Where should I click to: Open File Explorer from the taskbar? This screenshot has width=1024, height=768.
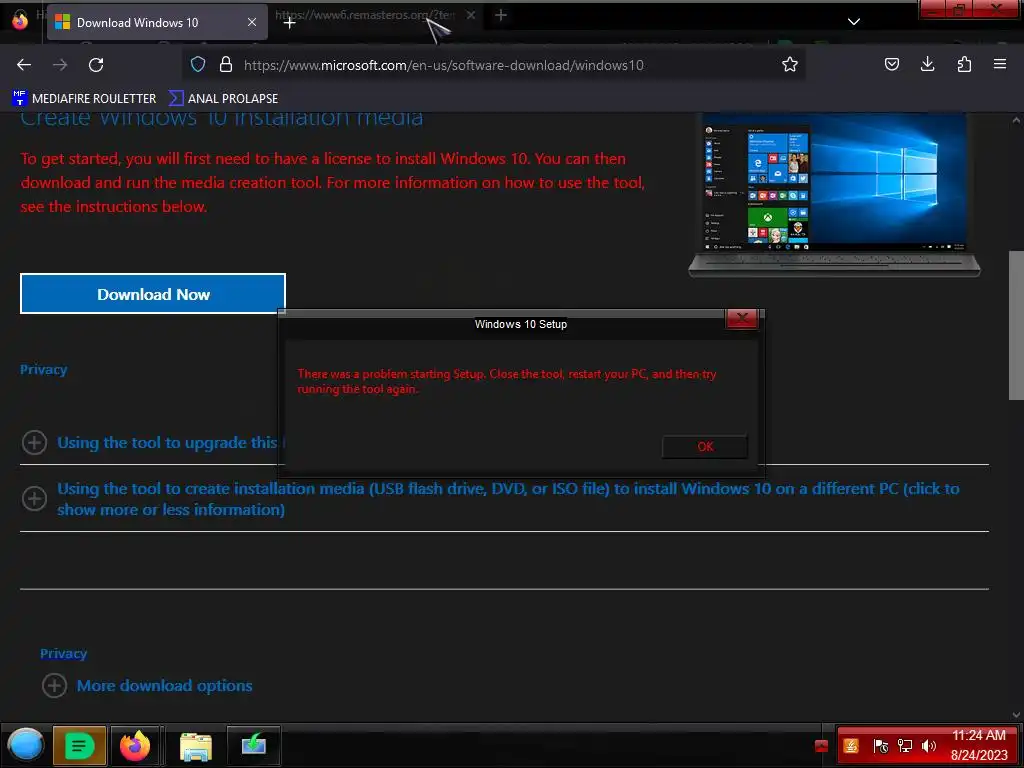click(195, 746)
